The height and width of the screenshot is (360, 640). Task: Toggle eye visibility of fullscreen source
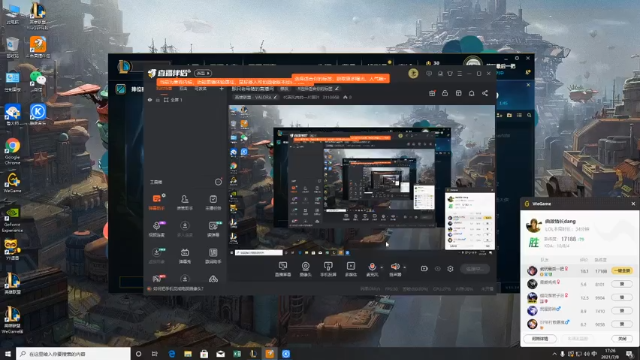point(150,100)
